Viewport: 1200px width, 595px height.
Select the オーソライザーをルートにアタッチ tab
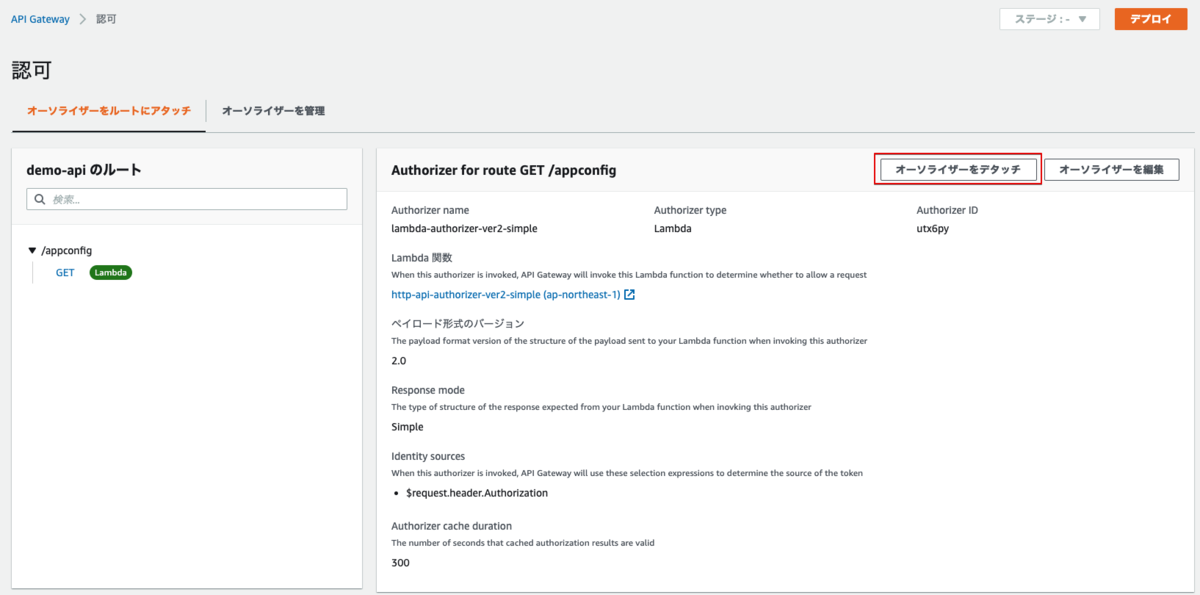(109, 111)
